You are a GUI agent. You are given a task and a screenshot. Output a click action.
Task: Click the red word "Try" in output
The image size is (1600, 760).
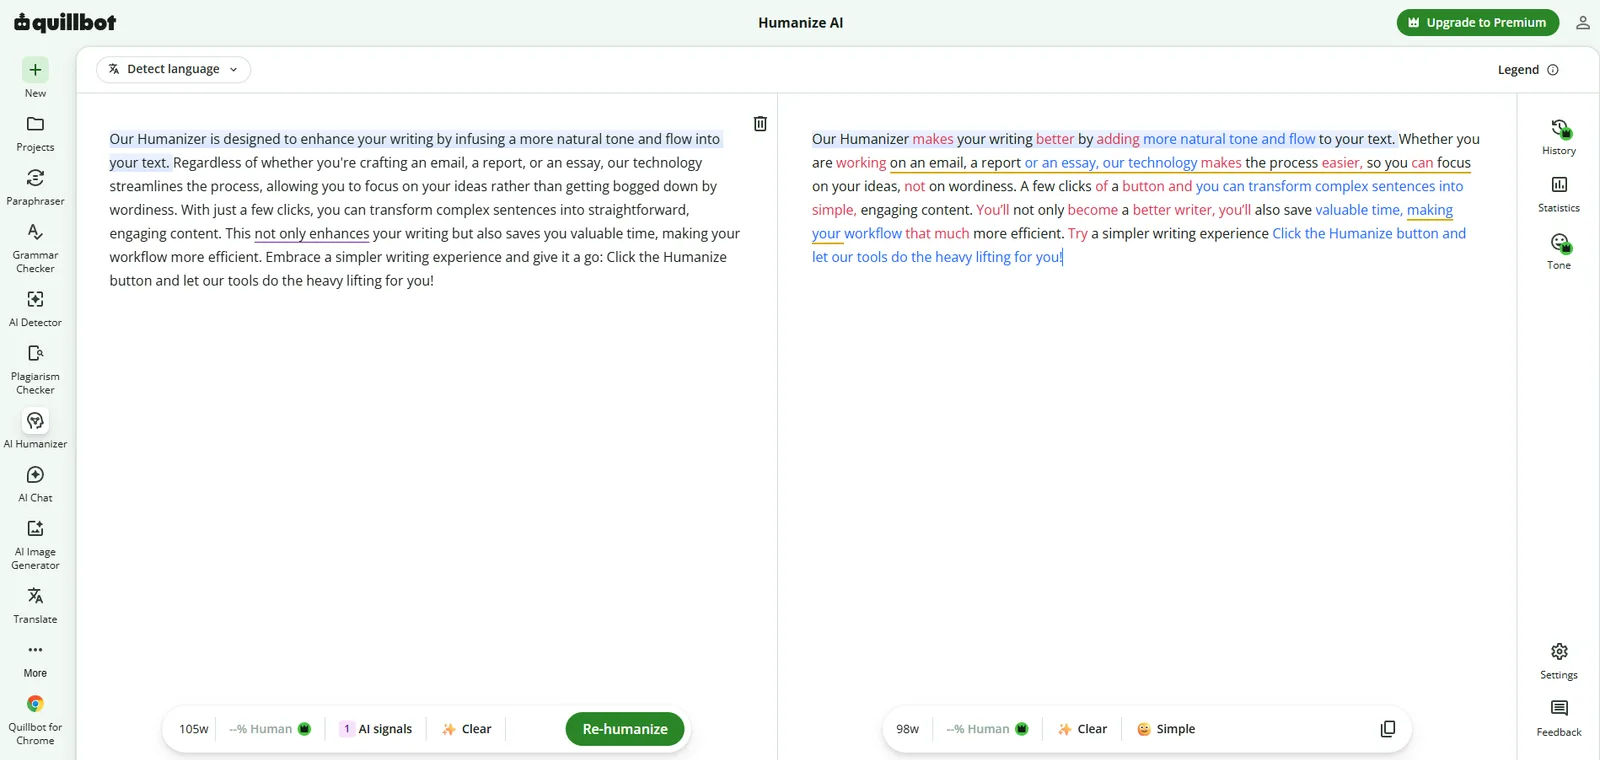[x=1078, y=233]
